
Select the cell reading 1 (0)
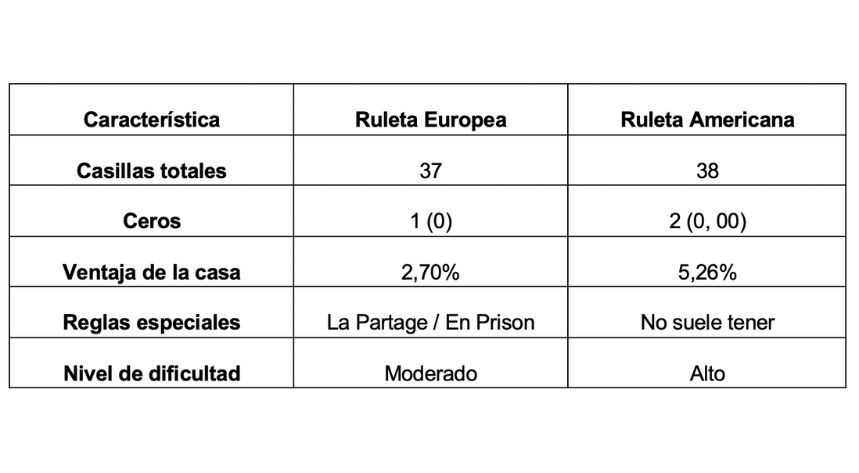430,222
